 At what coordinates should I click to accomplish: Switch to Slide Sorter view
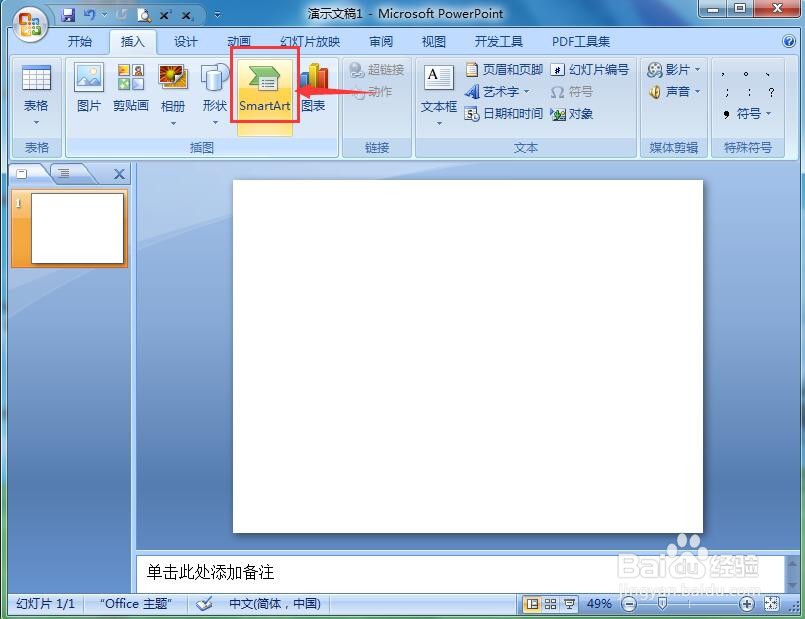[x=552, y=603]
